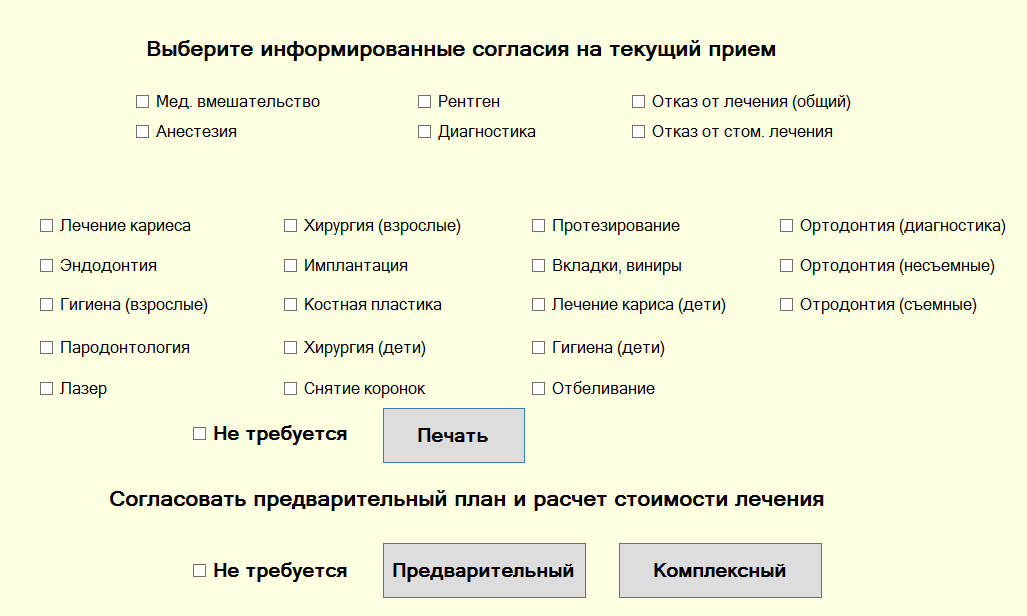Check the Мед. вмешательство consent box
This screenshot has height=616, width=1027.
click(x=142, y=102)
